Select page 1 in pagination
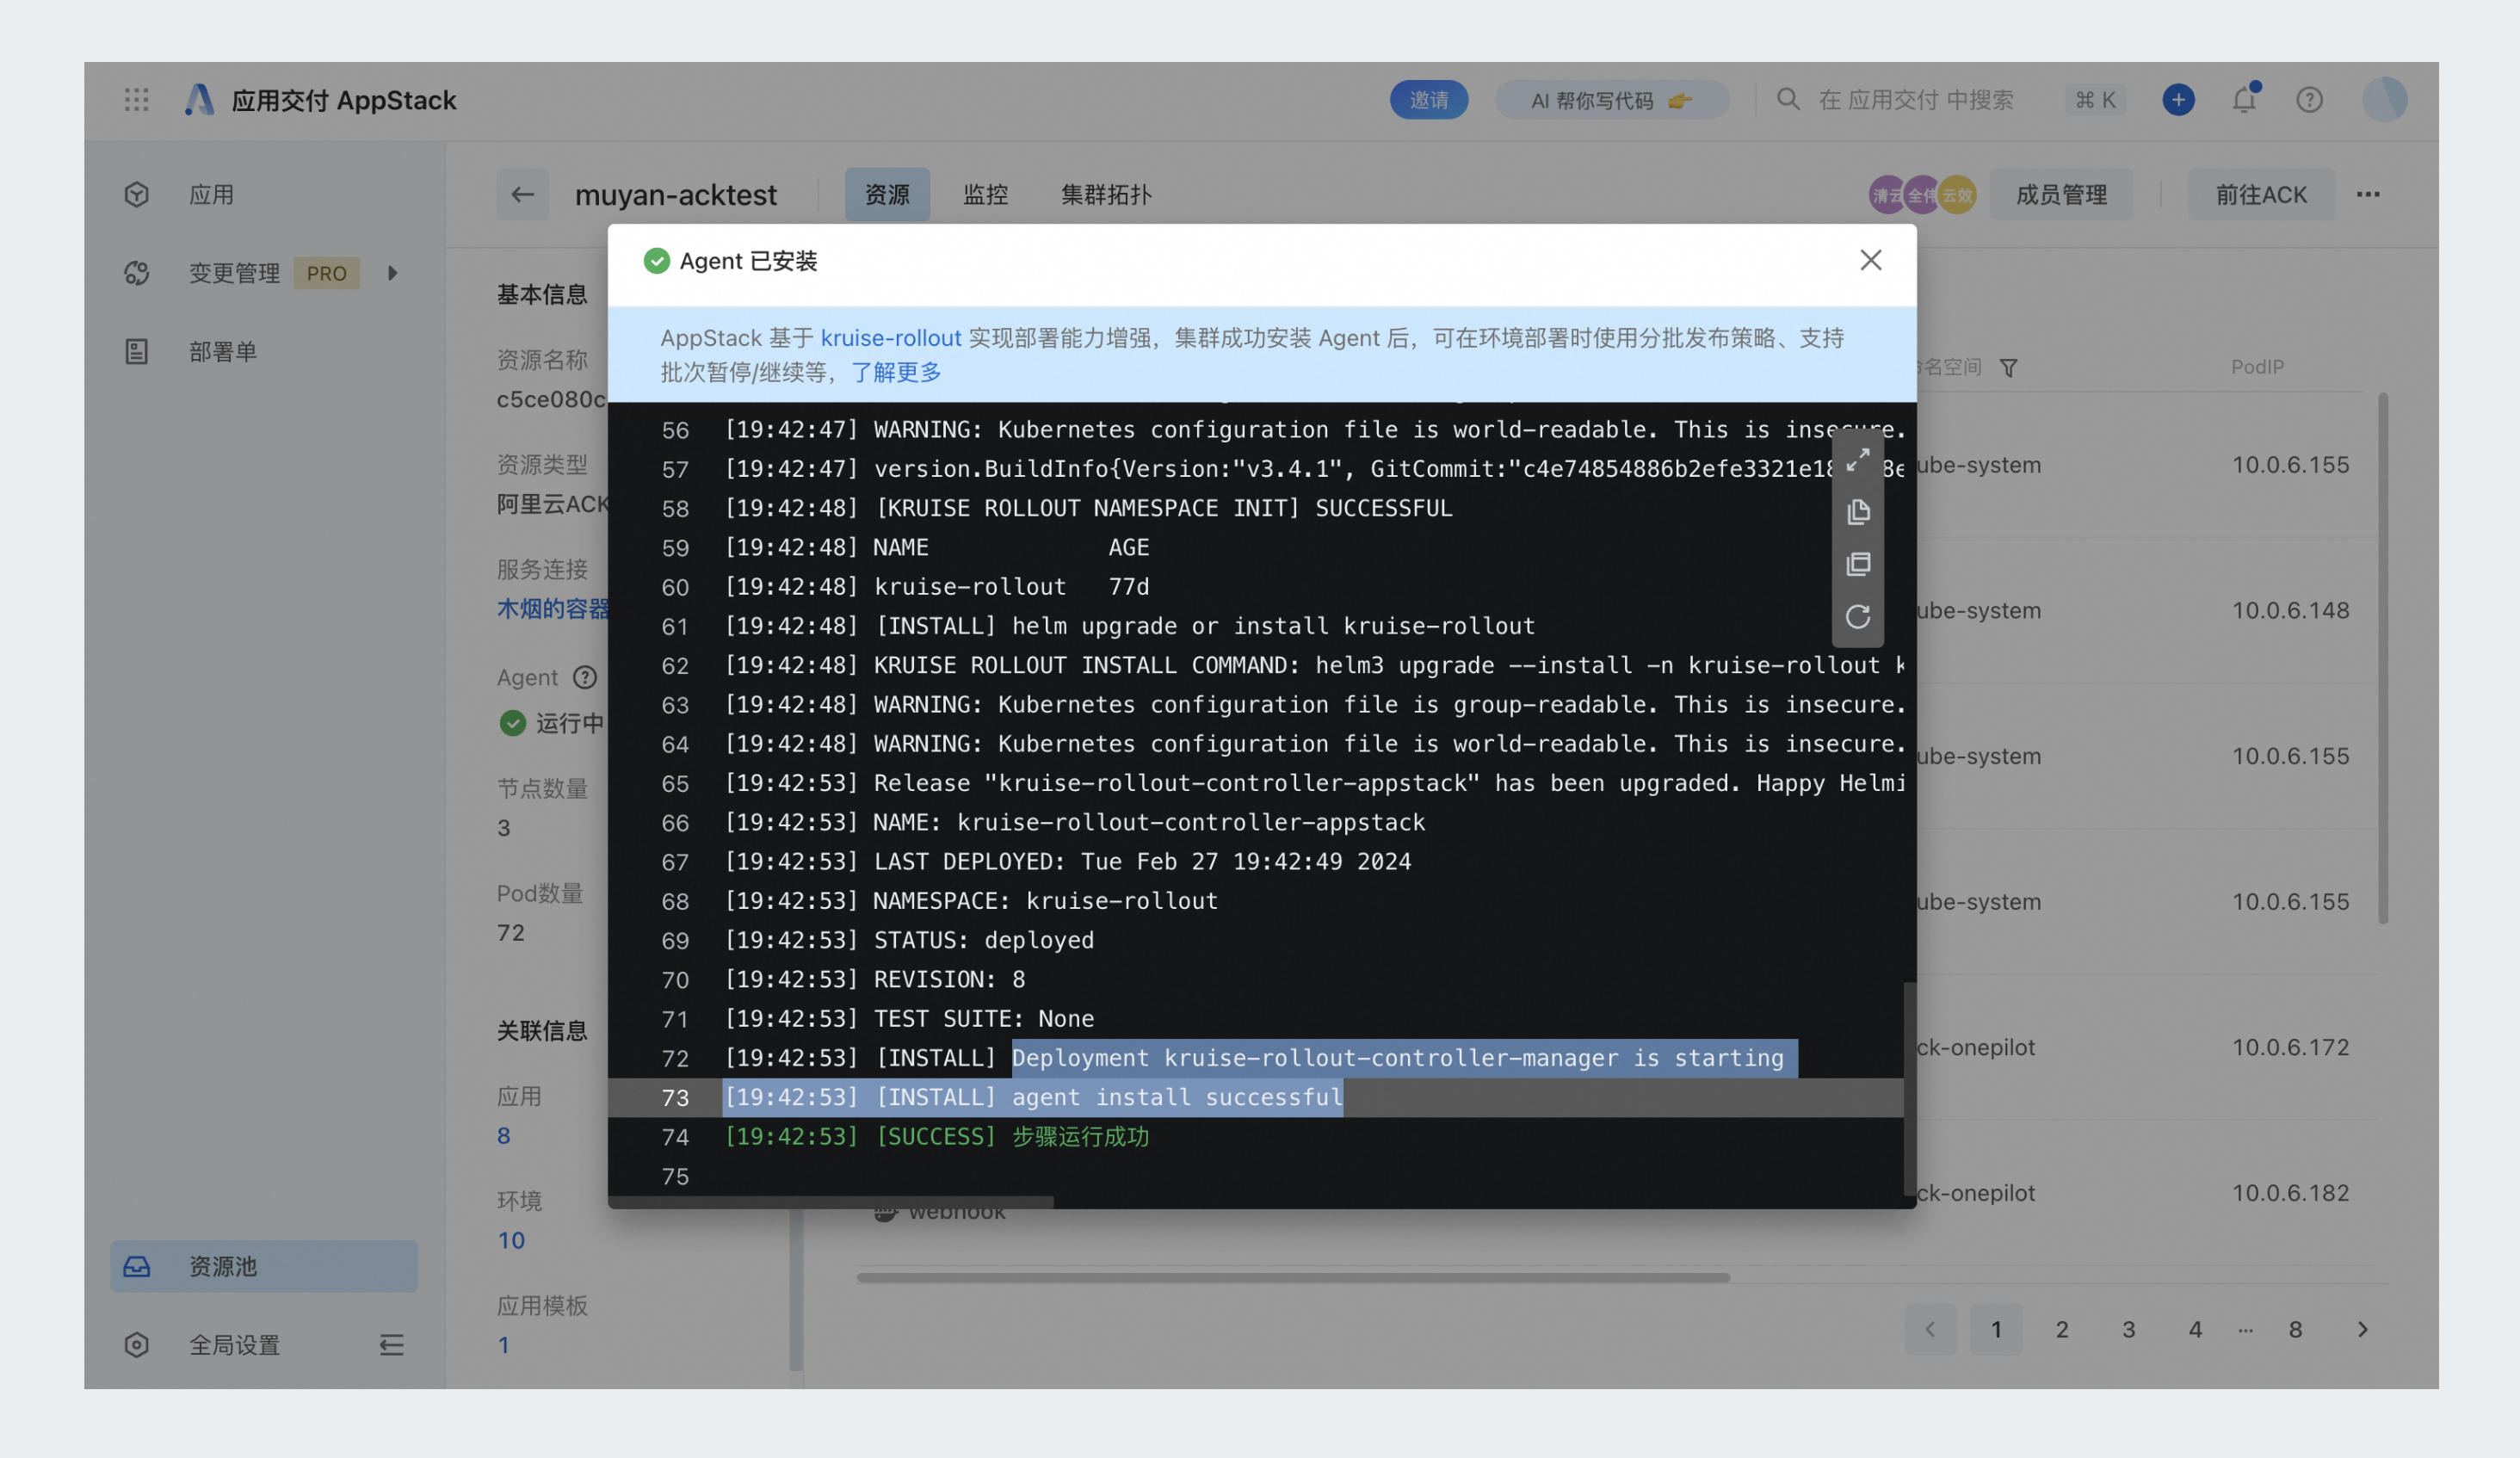This screenshot has height=1458, width=2520. click(1996, 1329)
